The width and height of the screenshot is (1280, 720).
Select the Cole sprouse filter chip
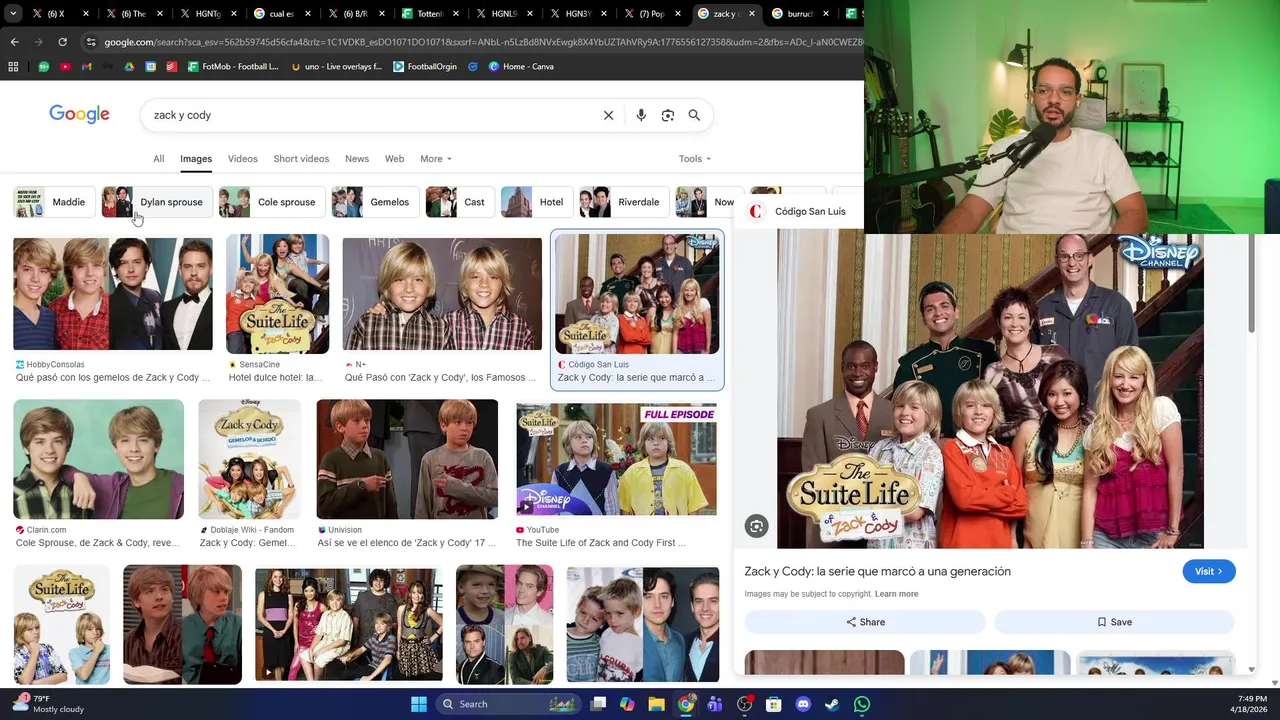(x=272, y=202)
